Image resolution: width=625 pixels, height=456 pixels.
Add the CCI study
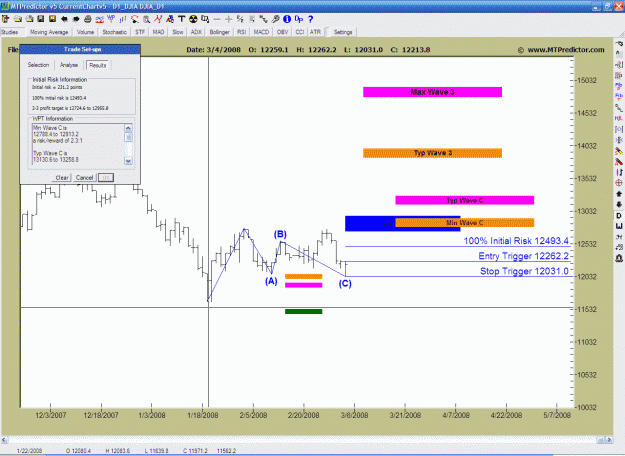click(x=300, y=32)
